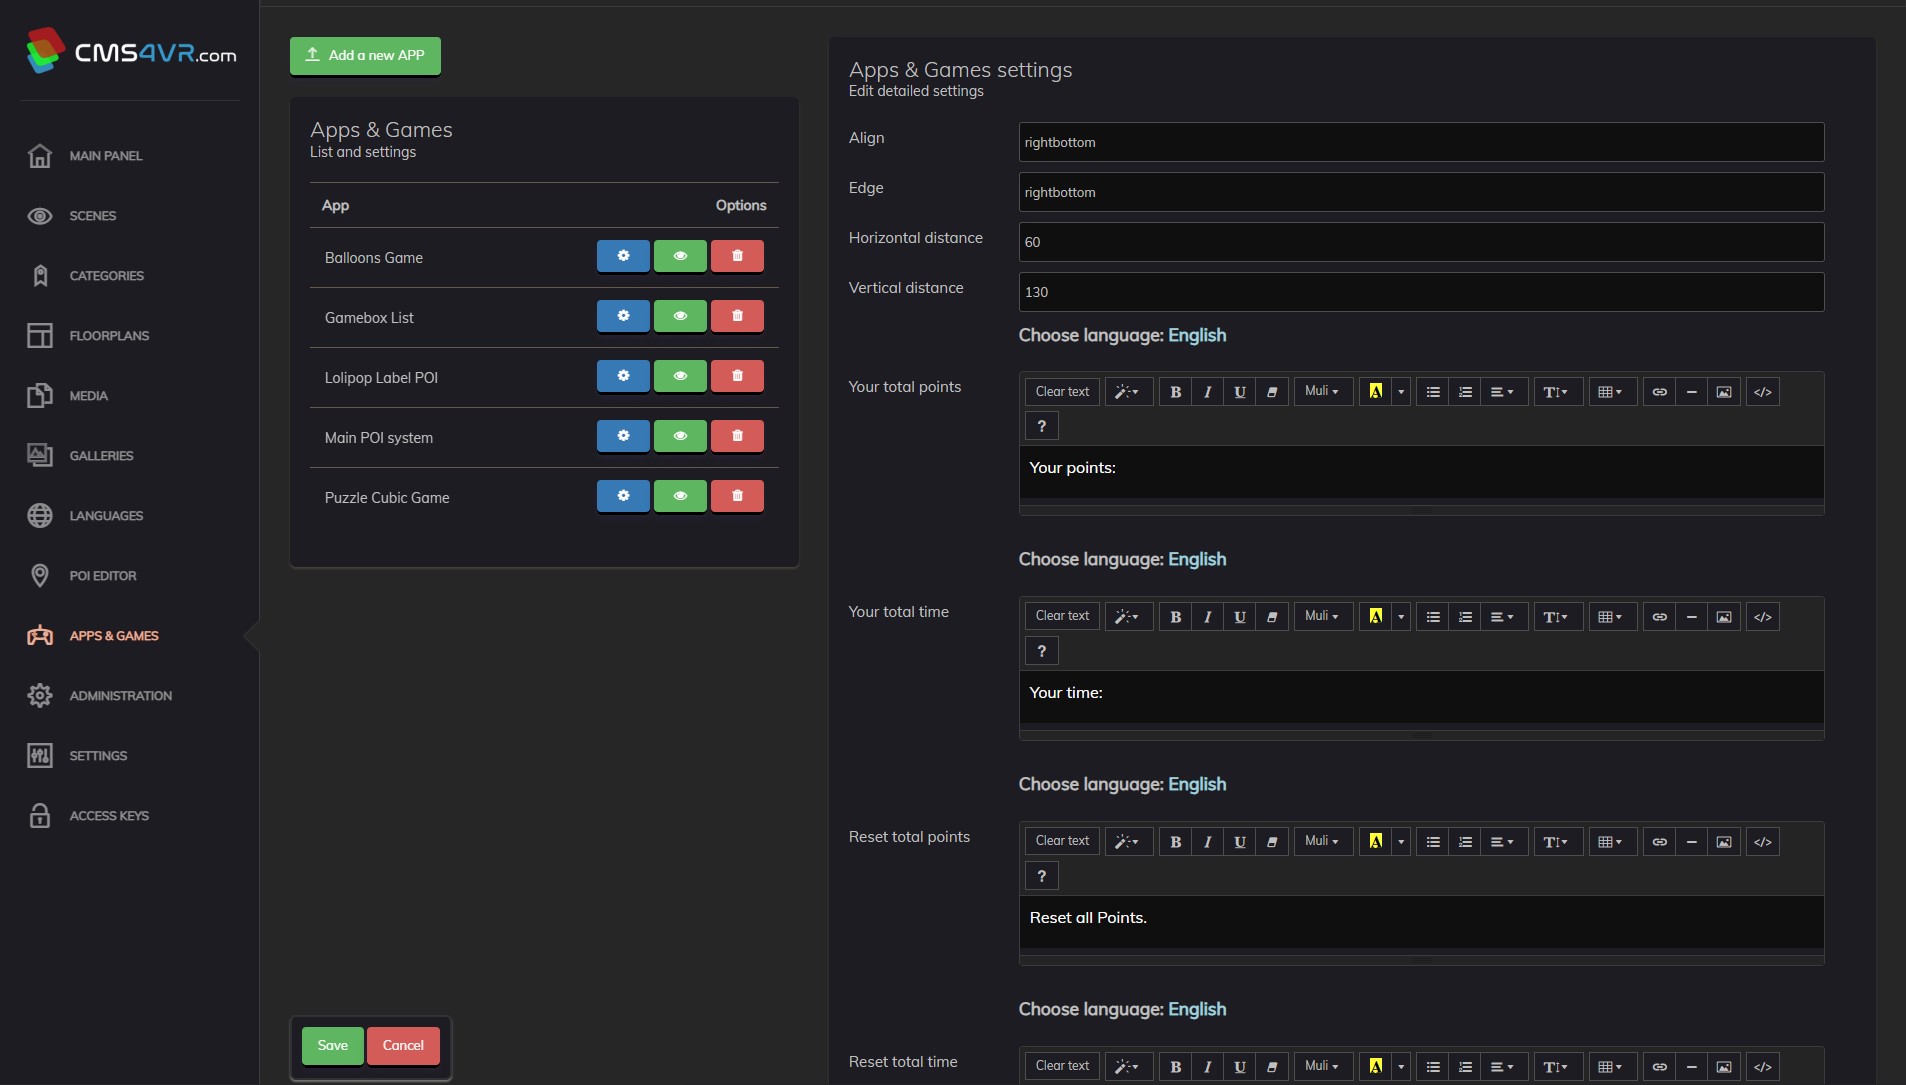The width and height of the screenshot is (1906, 1085).
Task: Click Add a new APP button
Action: pyautogui.click(x=365, y=55)
